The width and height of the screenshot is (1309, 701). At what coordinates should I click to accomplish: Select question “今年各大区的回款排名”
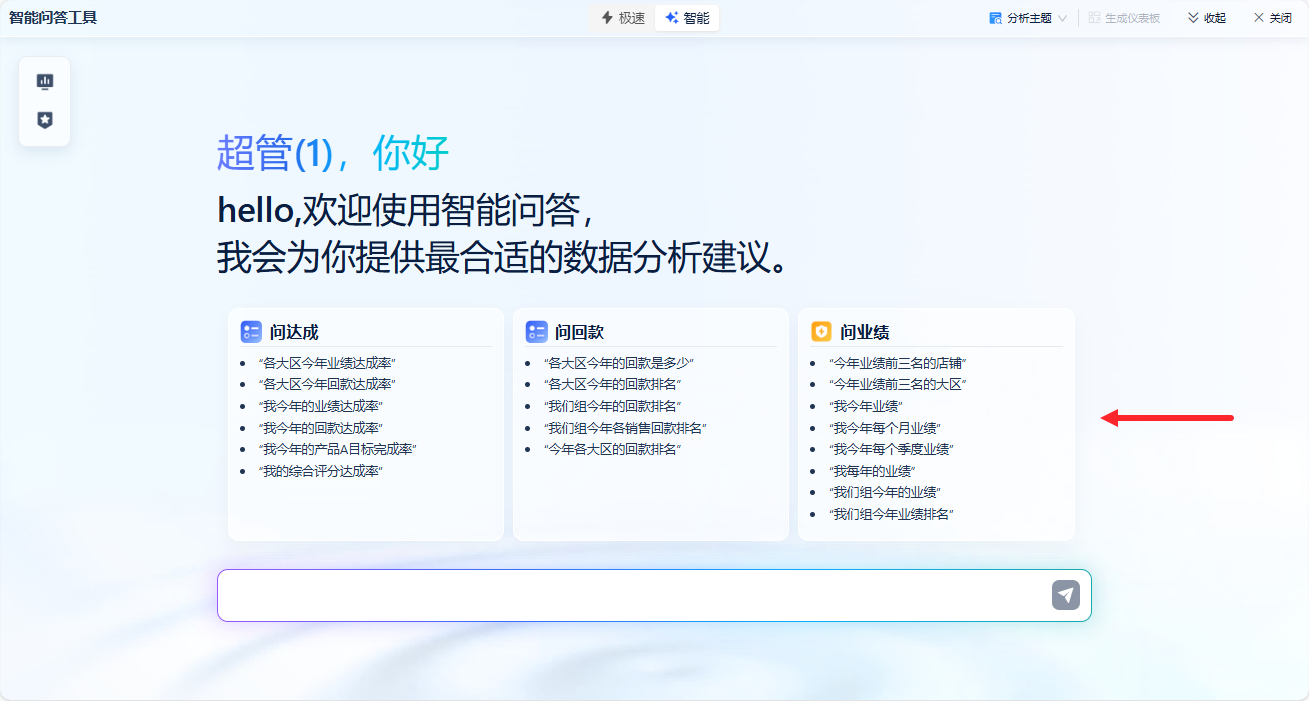pyautogui.click(x=612, y=450)
